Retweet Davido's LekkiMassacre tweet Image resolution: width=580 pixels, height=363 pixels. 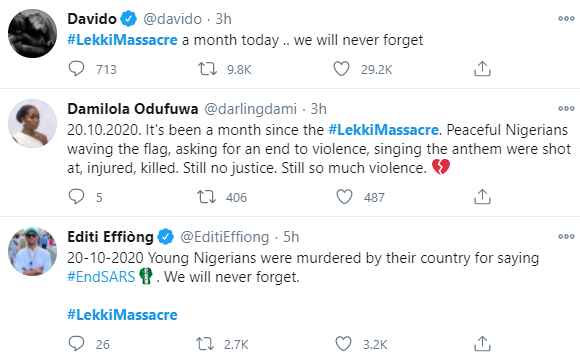pyautogui.click(x=208, y=69)
